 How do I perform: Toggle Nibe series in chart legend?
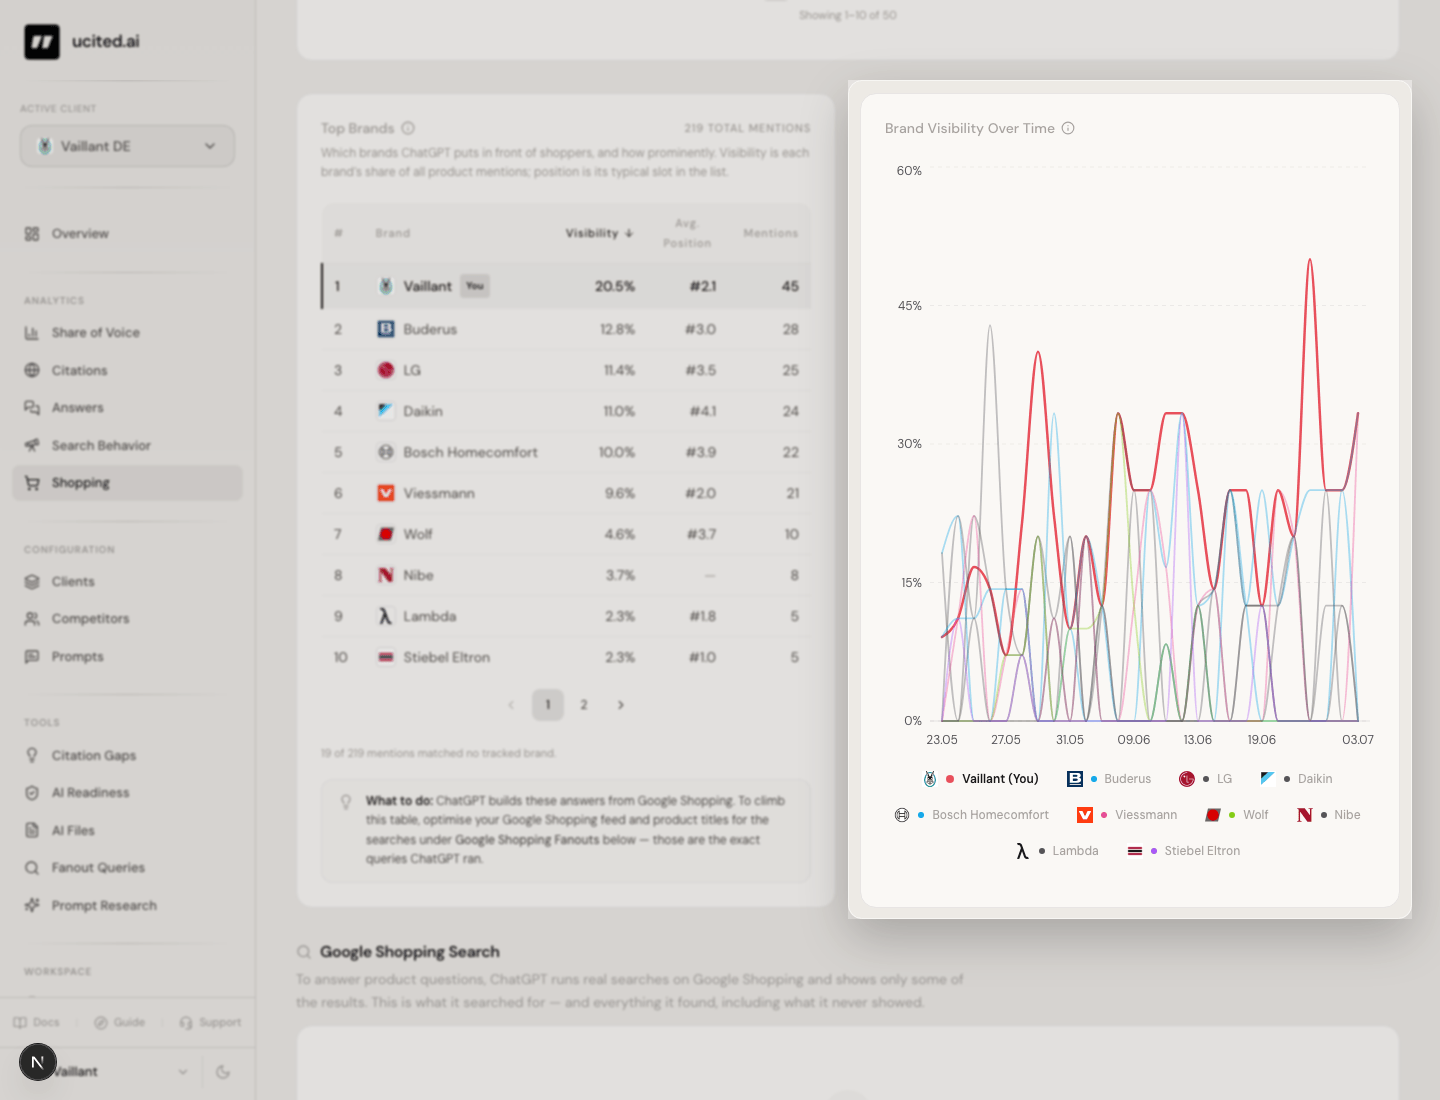click(x=1328, y=815)
